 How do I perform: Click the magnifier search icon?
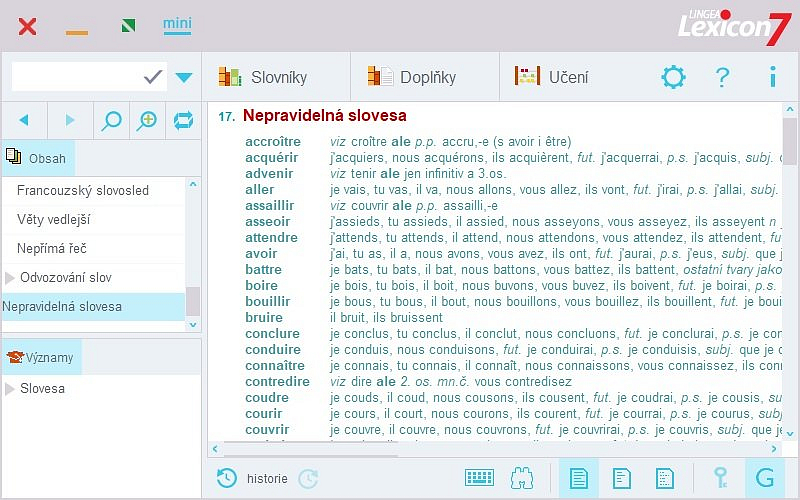(x=112, y=121)
